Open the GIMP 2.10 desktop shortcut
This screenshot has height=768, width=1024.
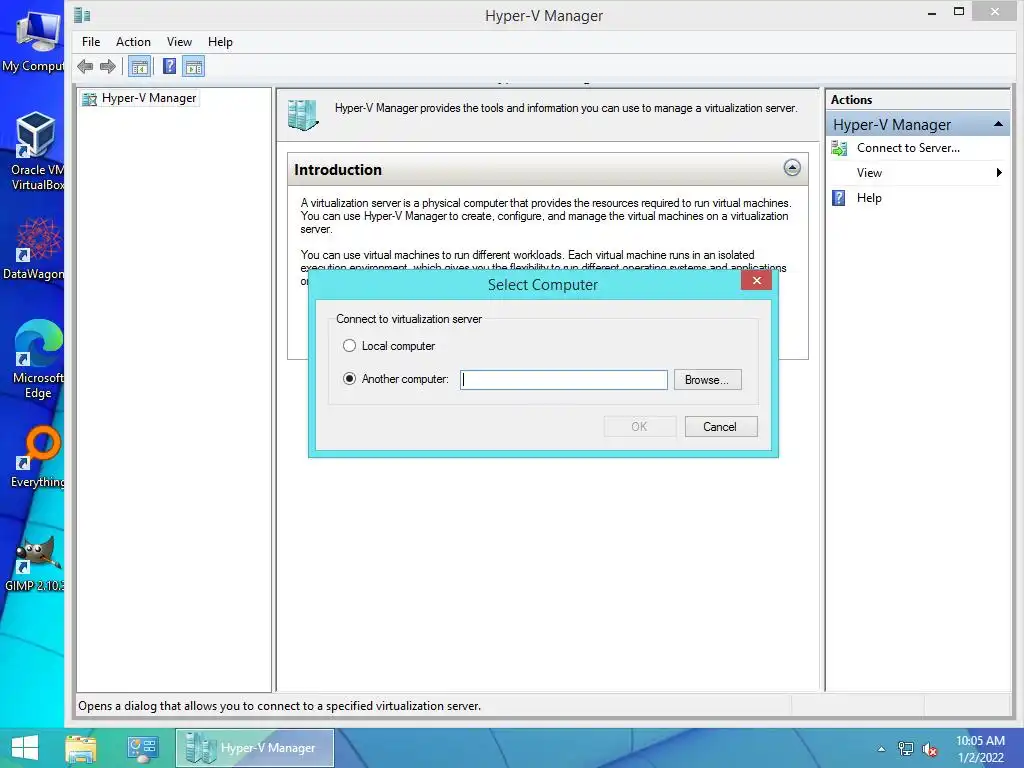coord(35,563)
